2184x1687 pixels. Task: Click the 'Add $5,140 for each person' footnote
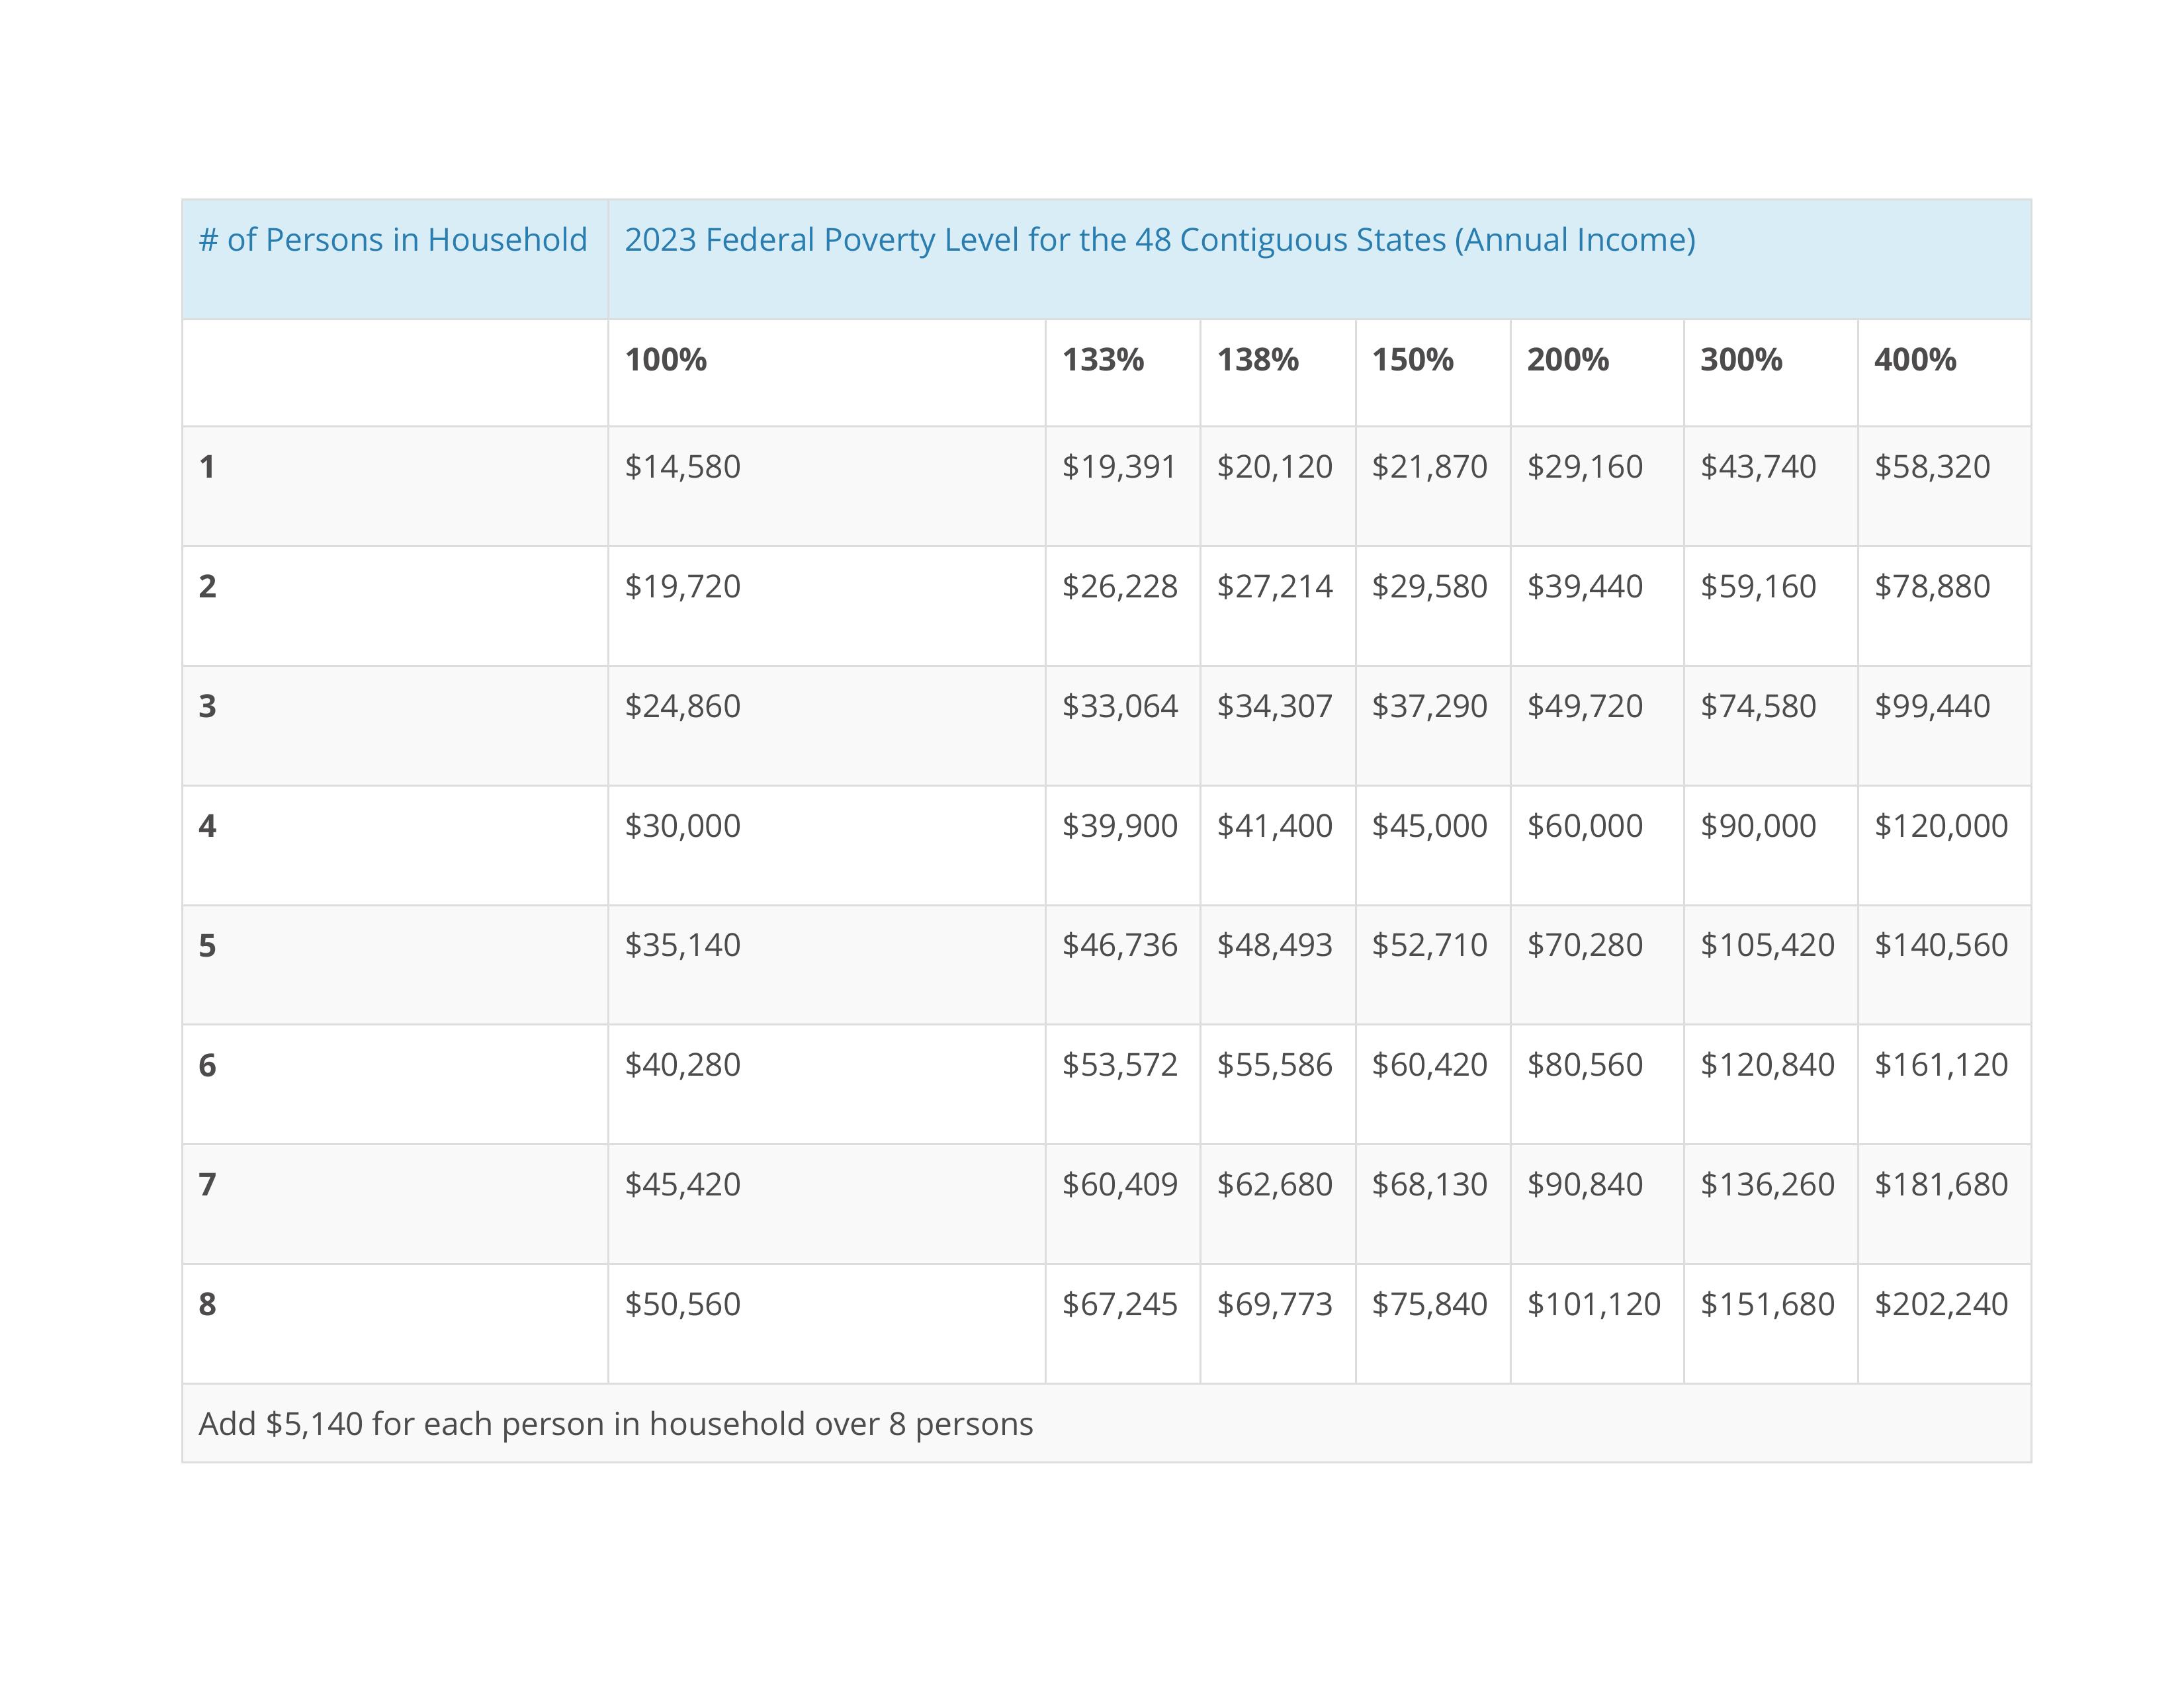click(615, 1424)
